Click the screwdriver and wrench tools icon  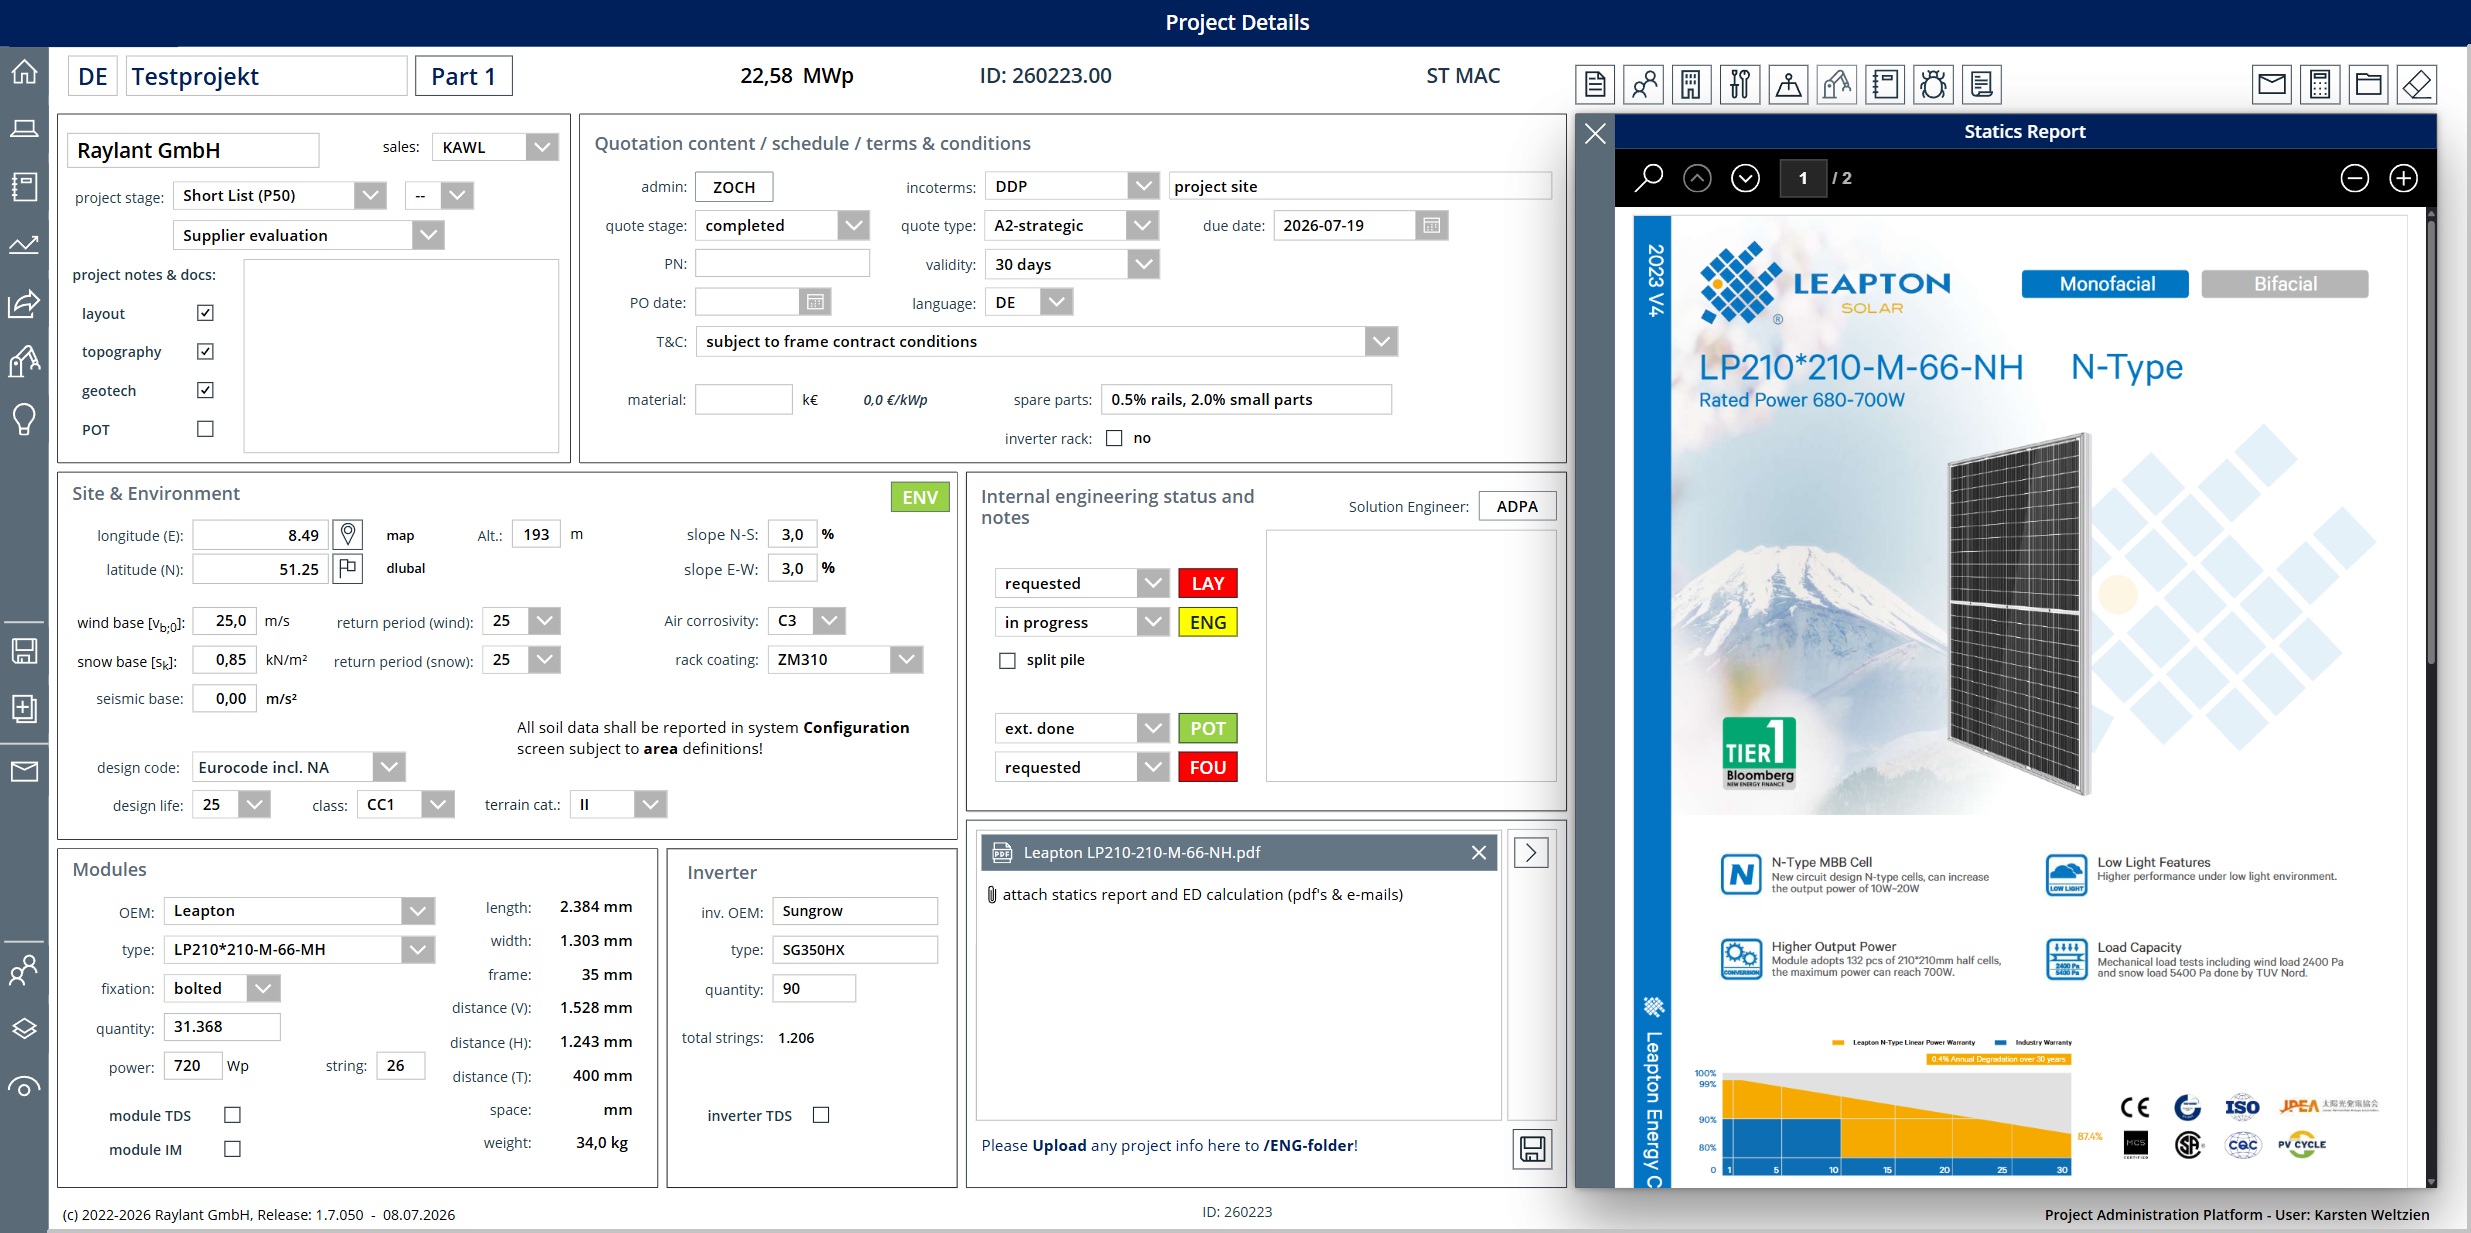(1739, 84)
